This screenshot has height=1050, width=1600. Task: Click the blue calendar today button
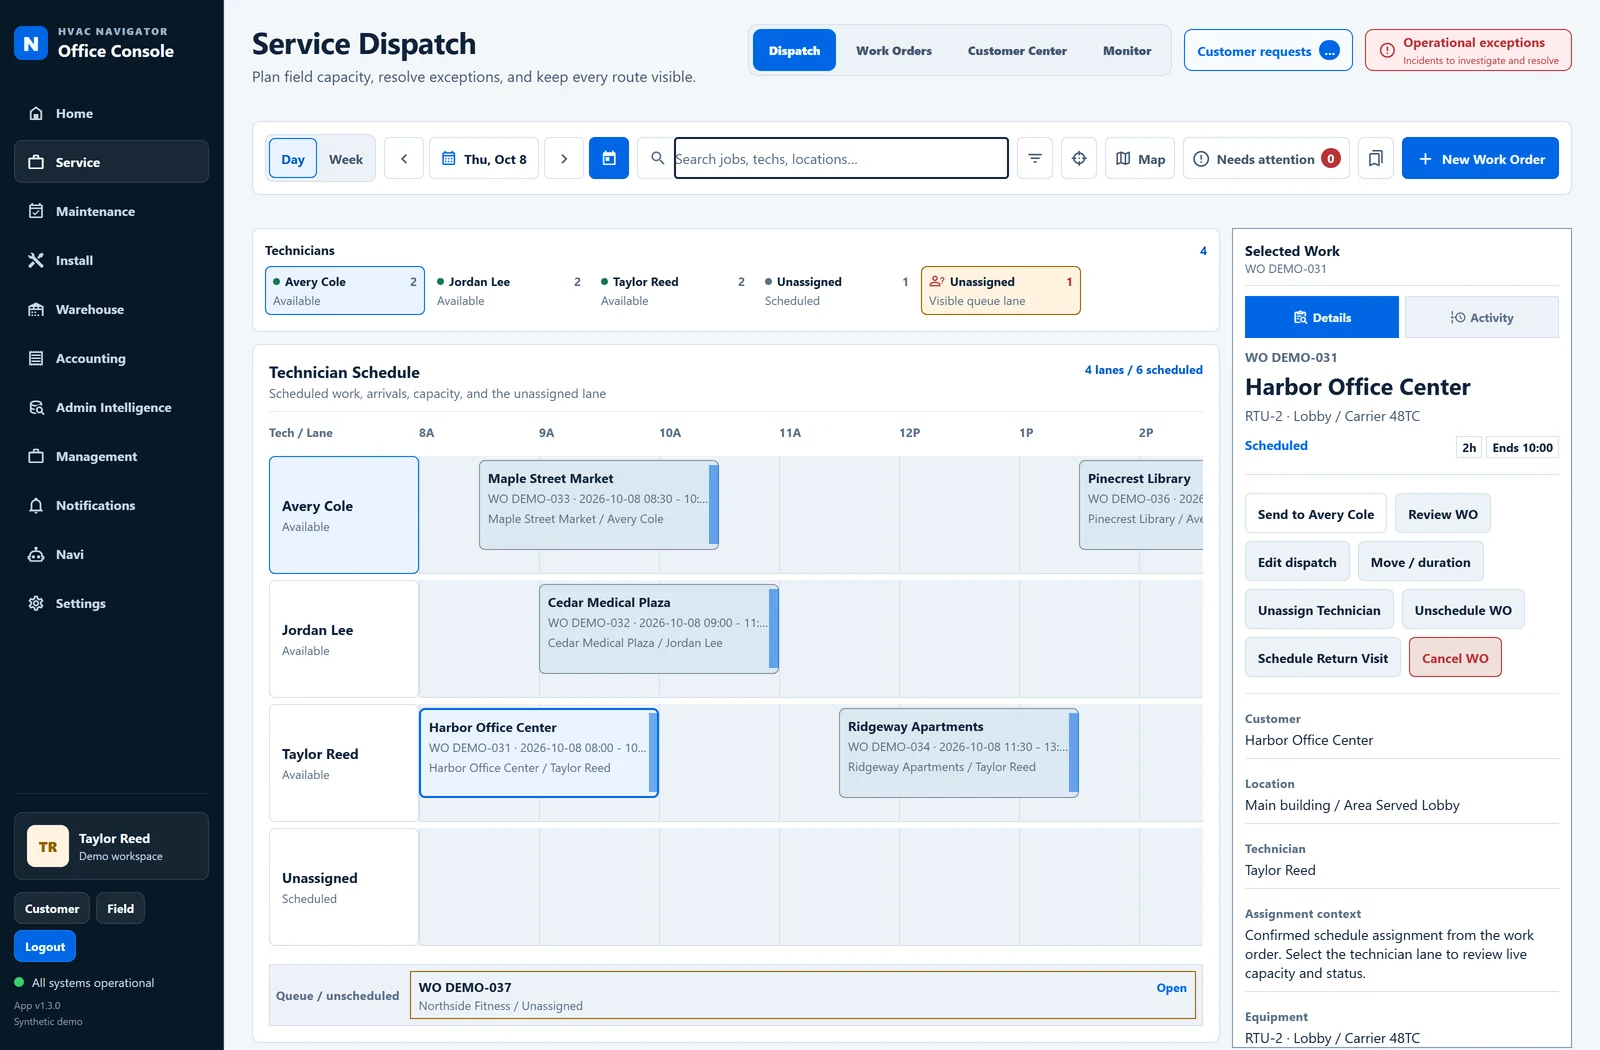pyautogui.click(x=609, y=159)
